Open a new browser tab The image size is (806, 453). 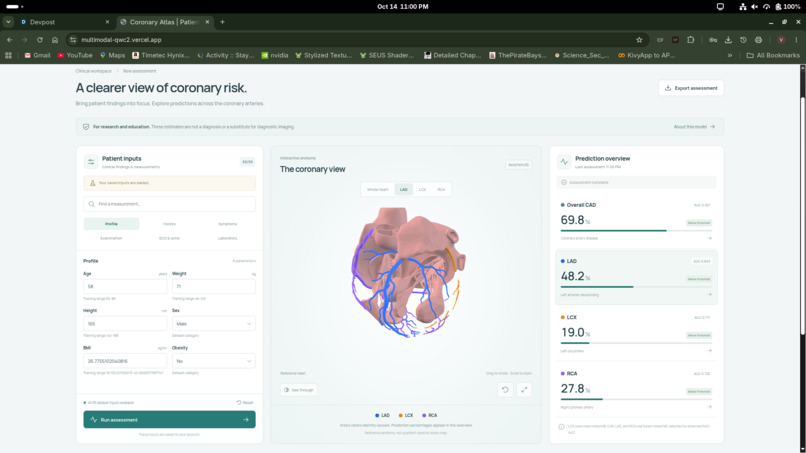click(x=222, y=22)
